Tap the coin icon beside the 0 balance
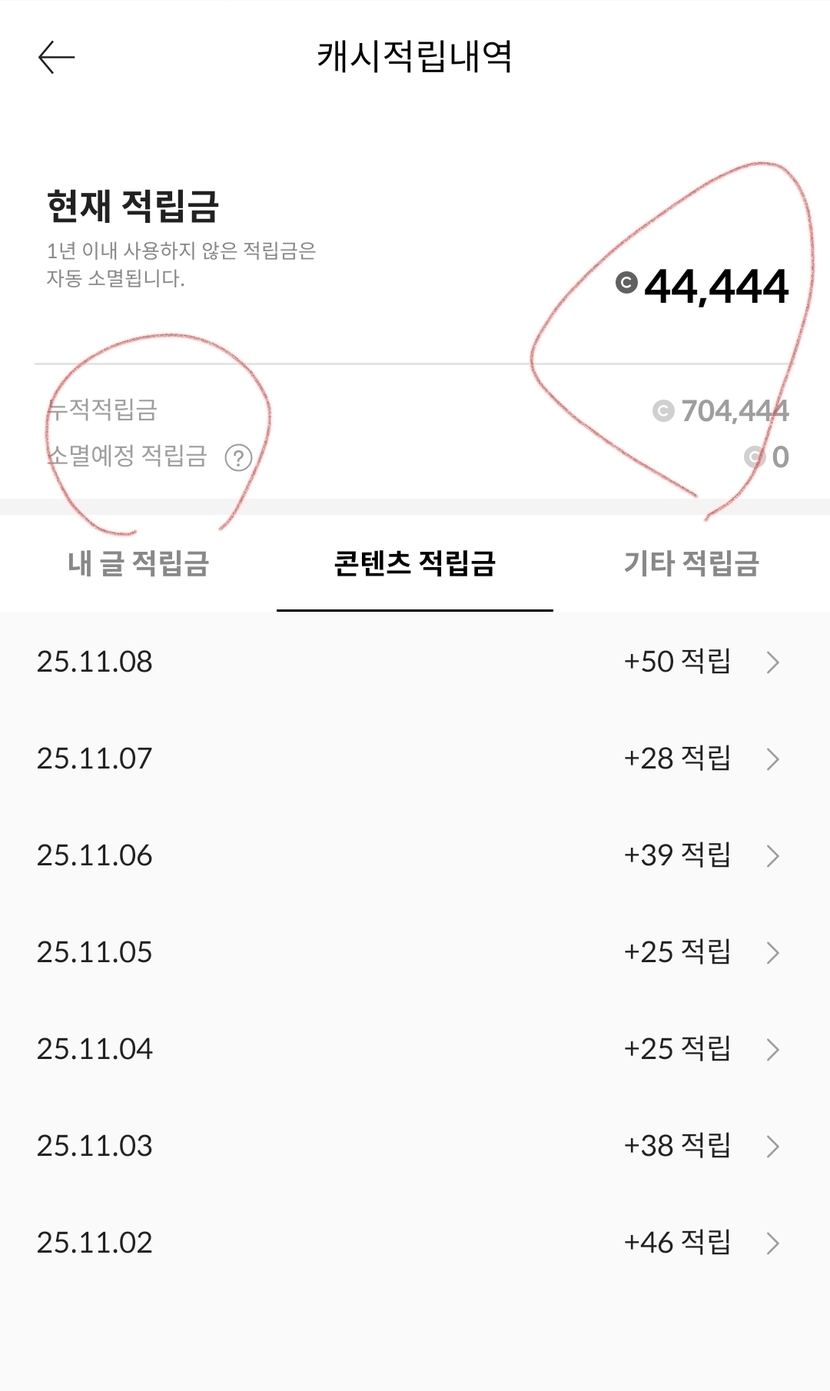This screenshot has width=830, height=1391. click(755, 457)
